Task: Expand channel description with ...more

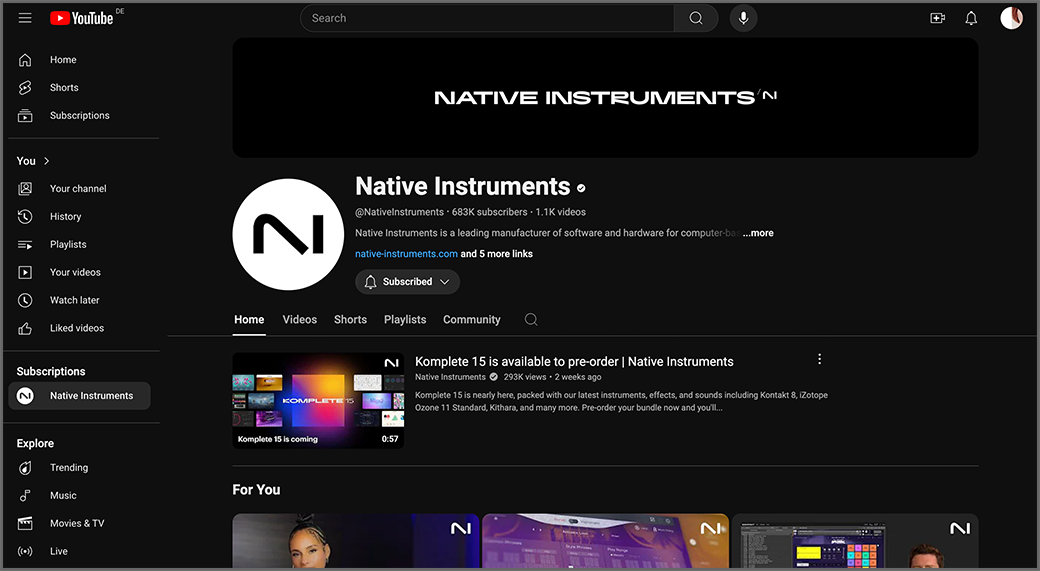Action: point(758,233)
